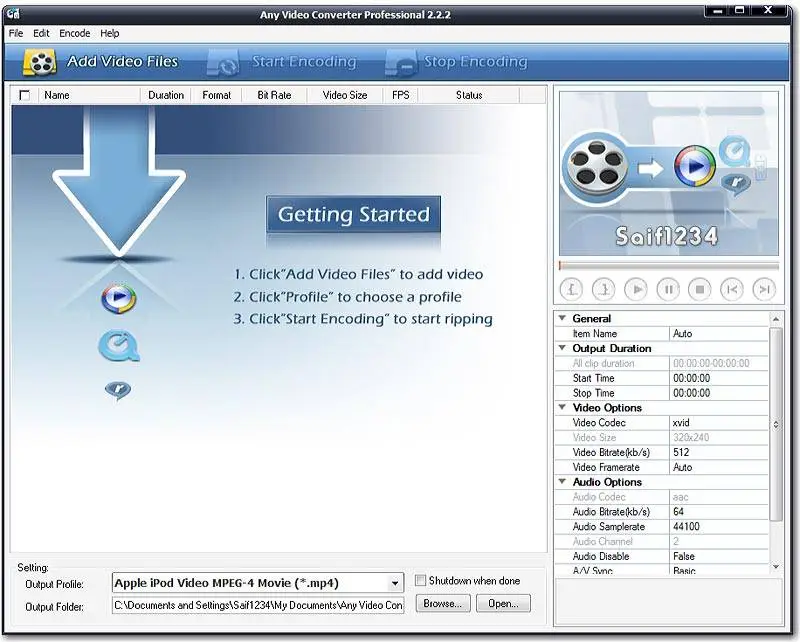Jump to next clip in preview

(764, 289)
